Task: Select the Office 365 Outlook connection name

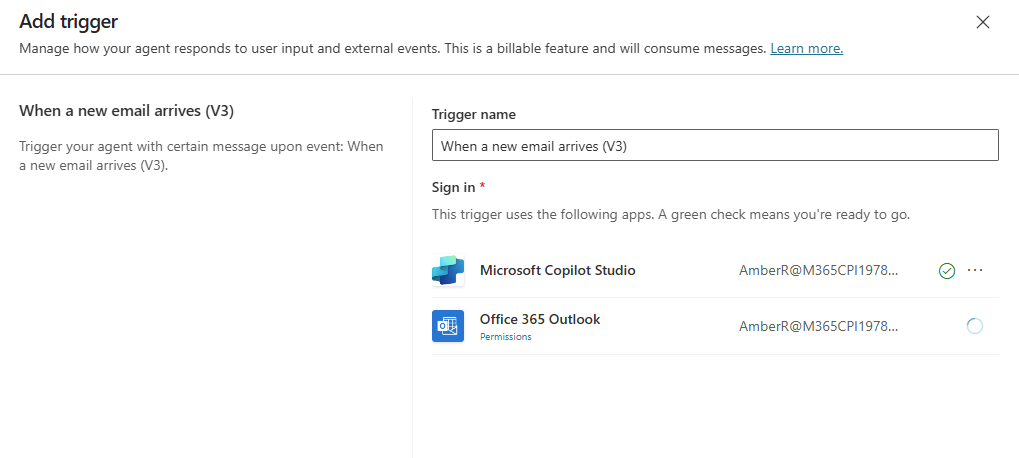Action: (x=540, y=319)
